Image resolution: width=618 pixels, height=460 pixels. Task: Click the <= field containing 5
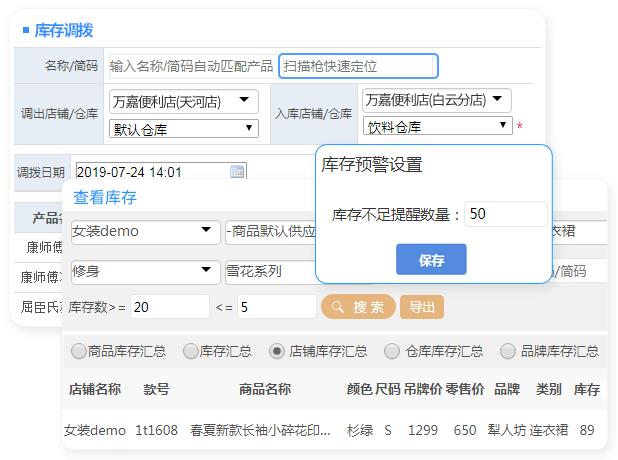pyautogui.click(x=277, y=307)
